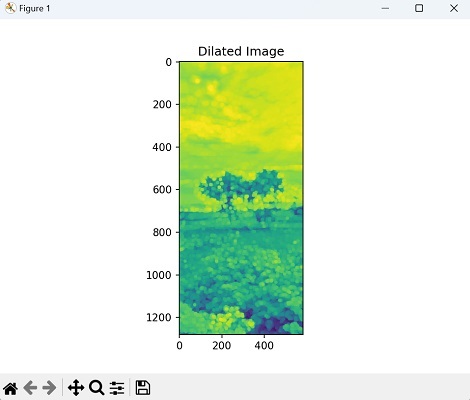Click the dilated image plot area
The image size is (470, 400).
[x=241, y=198]
